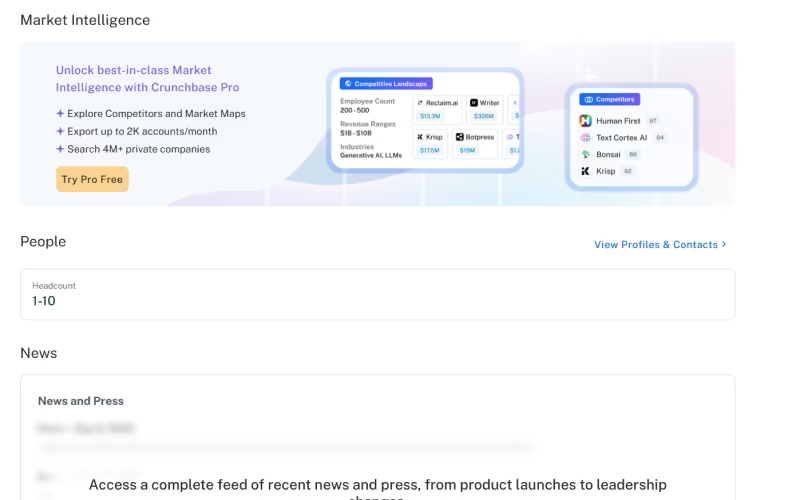The width and height of the screenshot is (800, 500).
Task: Click the Bonsai logo icon
Action: (x=585, y=154)
